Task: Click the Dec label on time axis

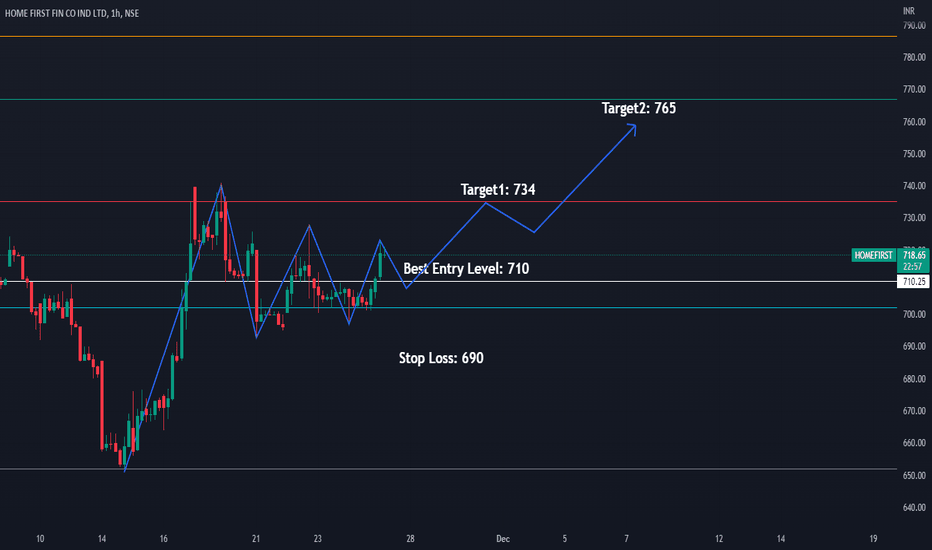Action: click(x=503, y=539)
